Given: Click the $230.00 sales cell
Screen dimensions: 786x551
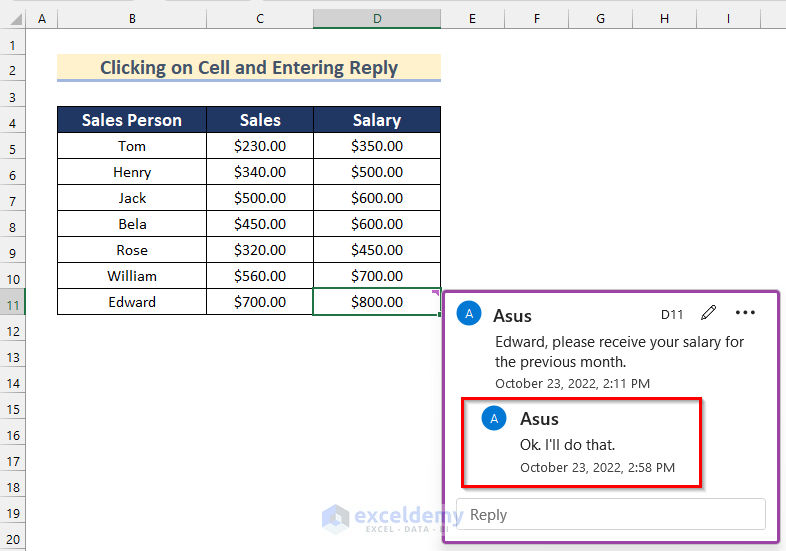Looking at the screenshot, I should [260, 146].
